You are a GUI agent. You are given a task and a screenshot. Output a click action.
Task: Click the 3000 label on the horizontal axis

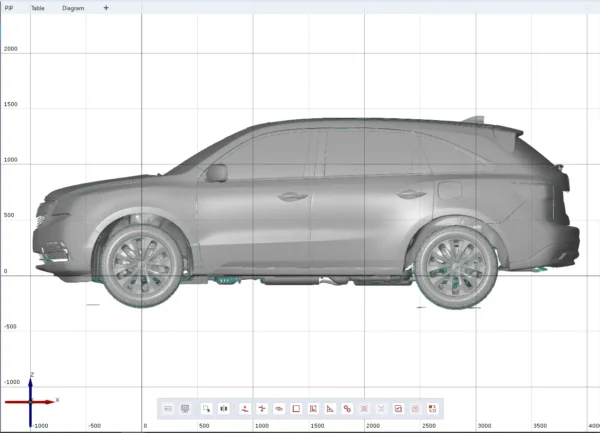[484, 425]
